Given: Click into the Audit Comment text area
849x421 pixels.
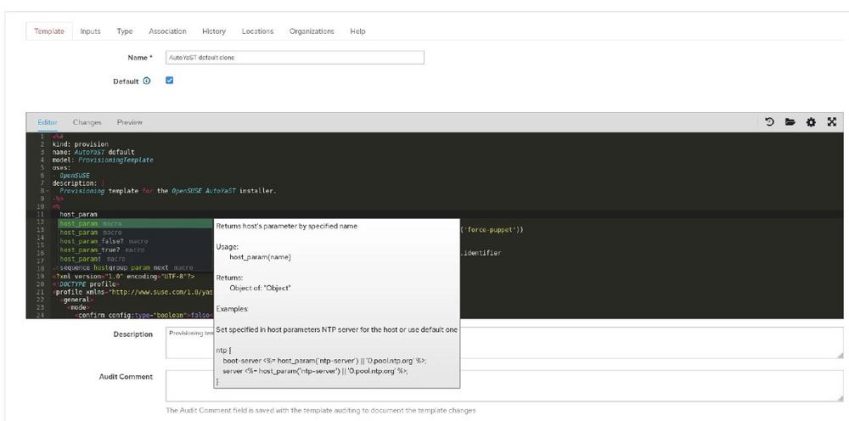Looking at the screenshot, I should tap(504, 385).
